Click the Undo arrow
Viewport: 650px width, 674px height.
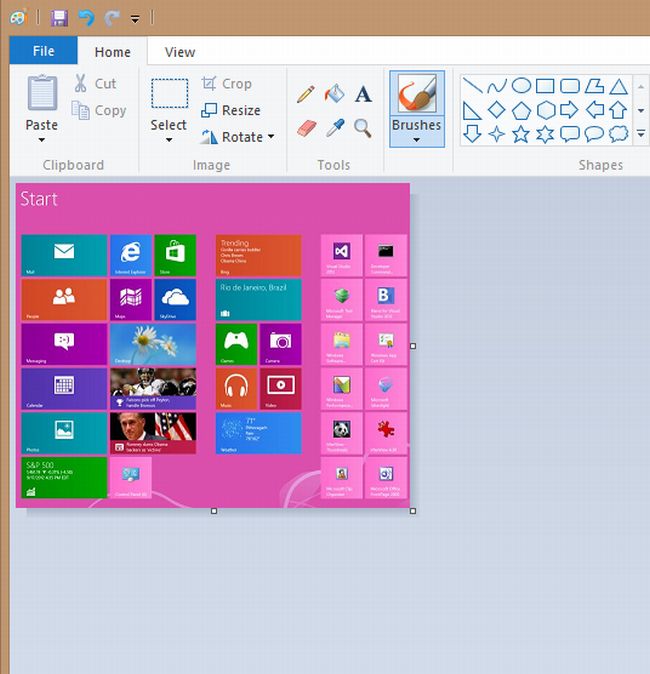(x=86, y=18)
